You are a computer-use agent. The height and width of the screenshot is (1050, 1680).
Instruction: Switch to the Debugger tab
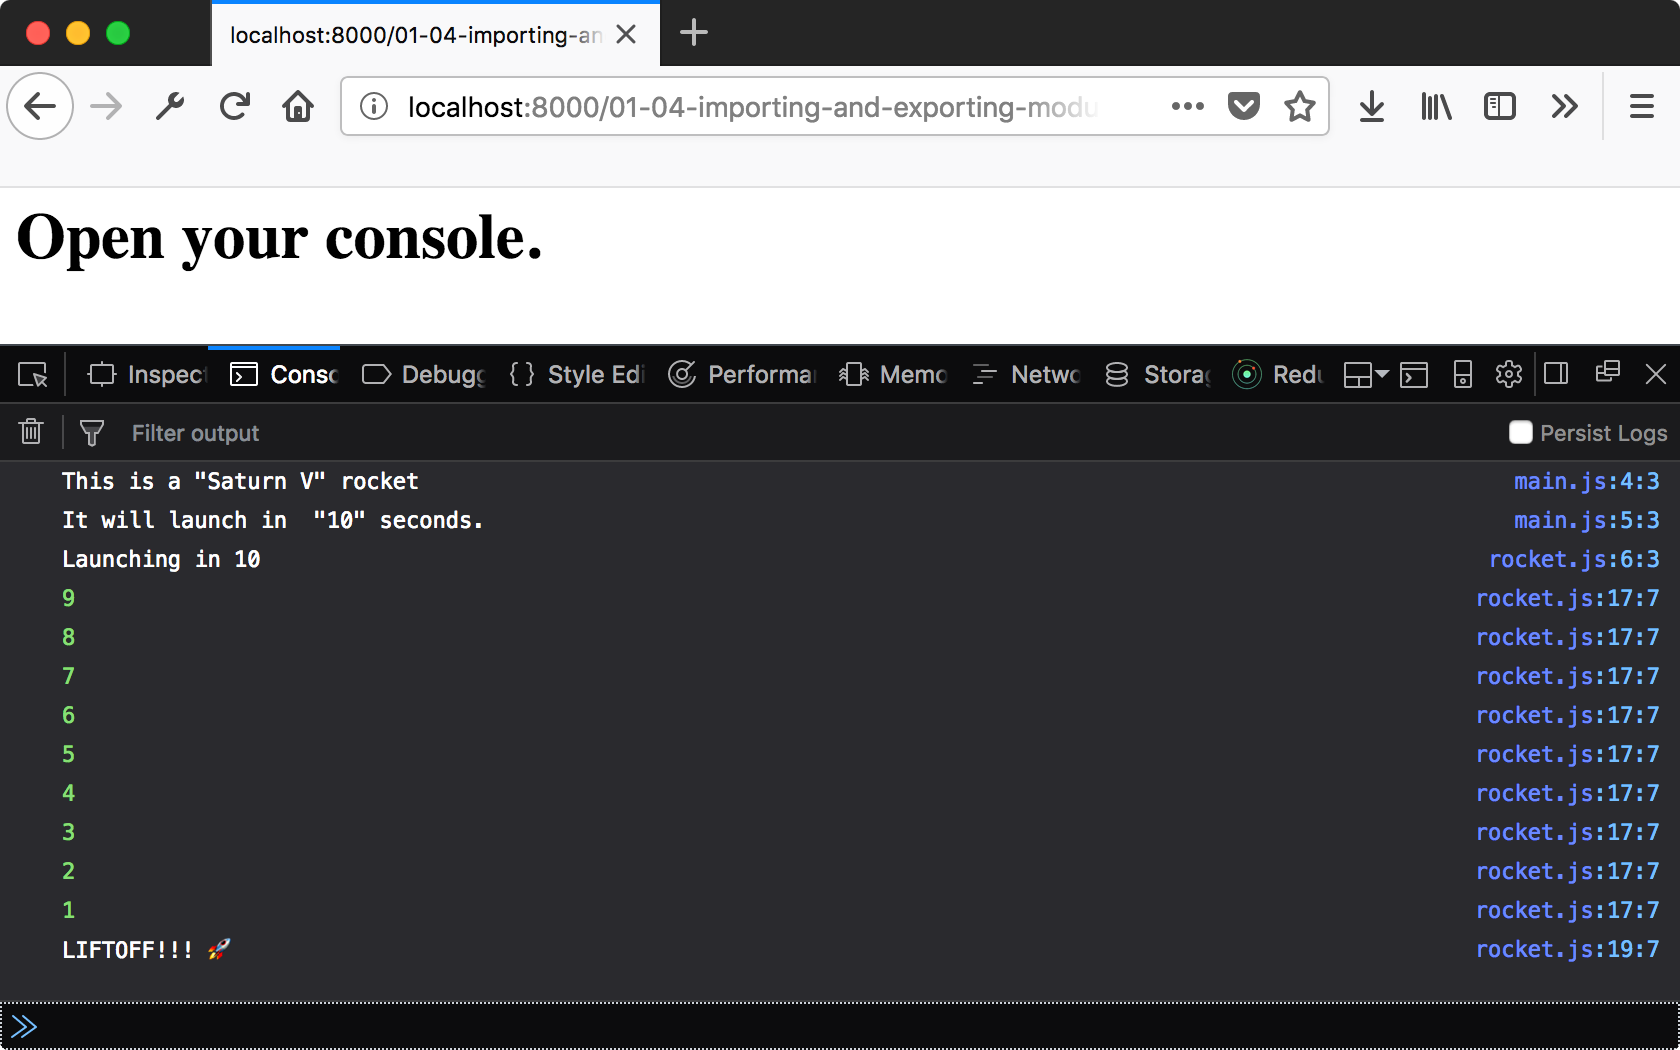[424, 375]
